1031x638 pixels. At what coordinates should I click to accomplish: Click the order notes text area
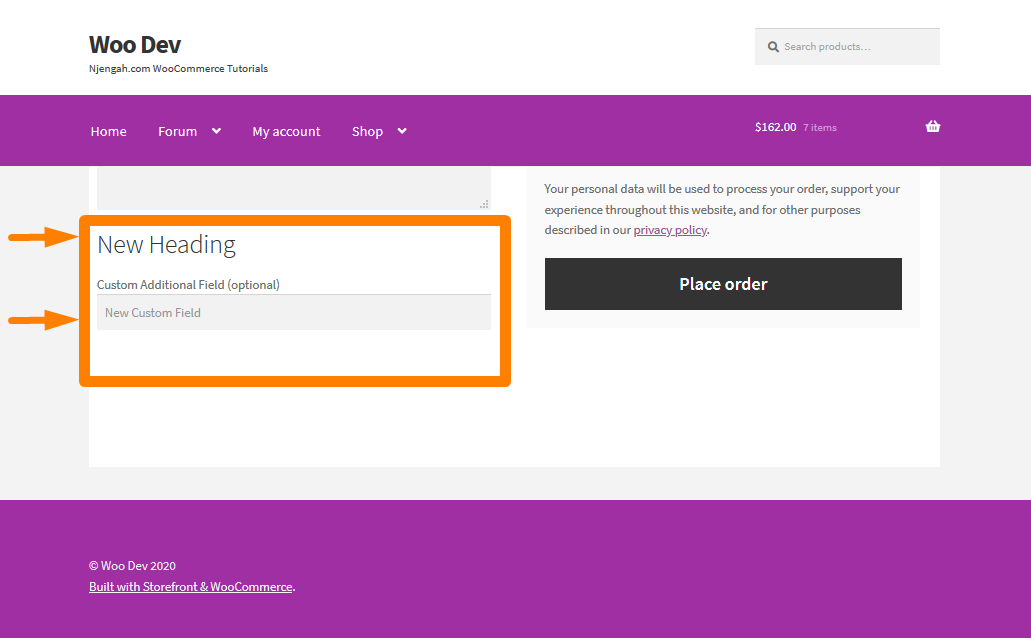(x=294, y=188)
